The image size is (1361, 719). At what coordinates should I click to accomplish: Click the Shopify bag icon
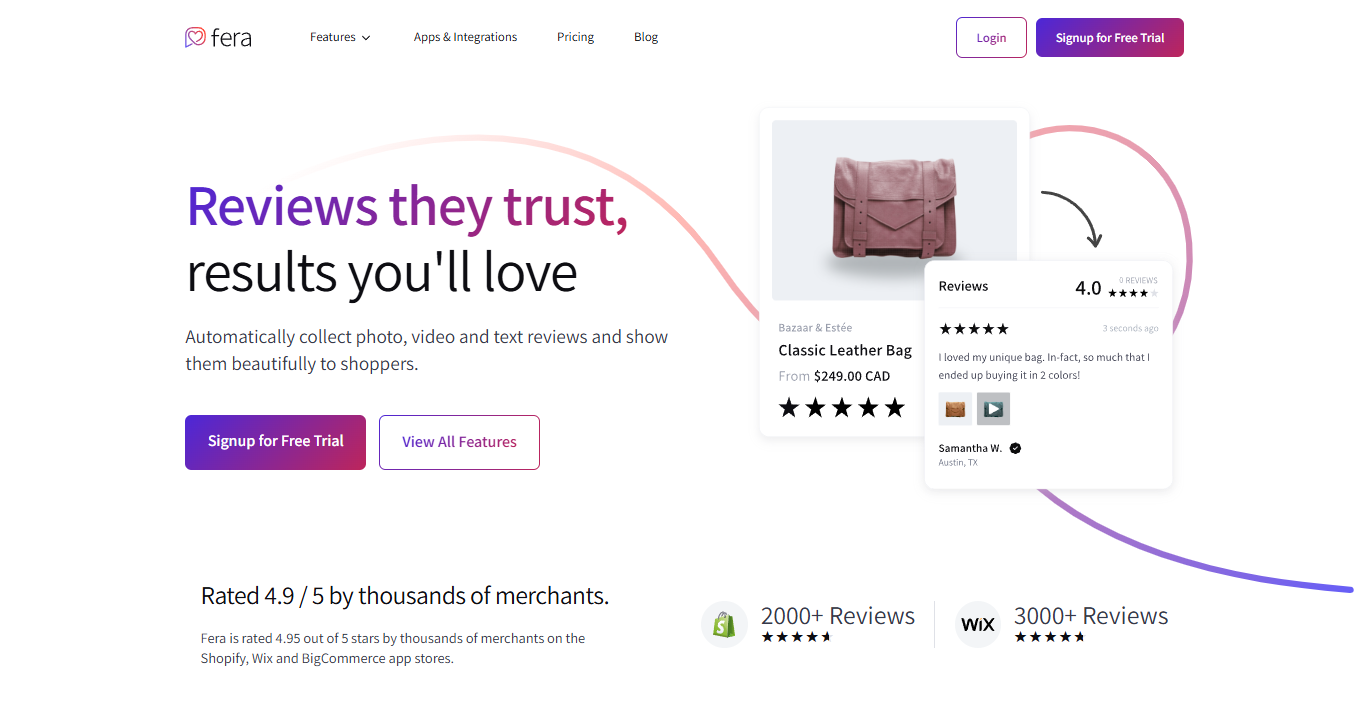pos(724,625)
